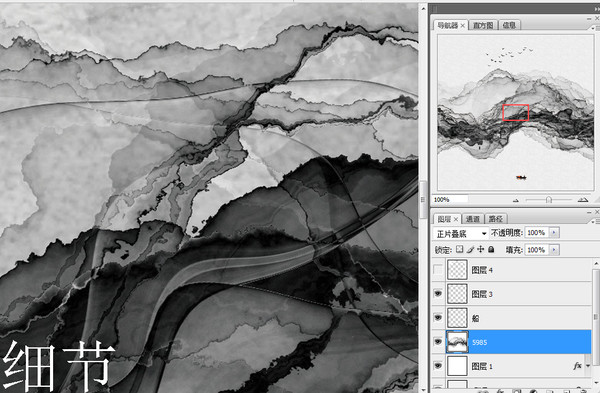
Task: Hide the 船 layer
Action: [438, 318]
